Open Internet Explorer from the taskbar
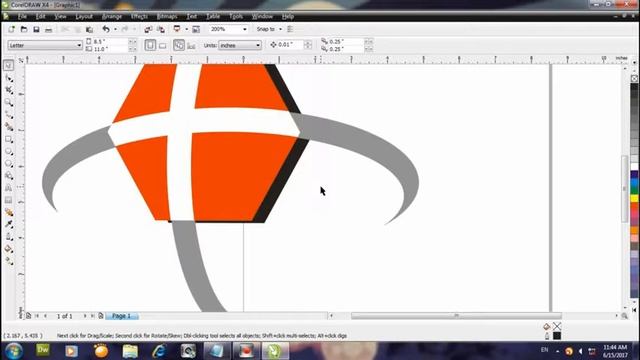 [159, 351]
